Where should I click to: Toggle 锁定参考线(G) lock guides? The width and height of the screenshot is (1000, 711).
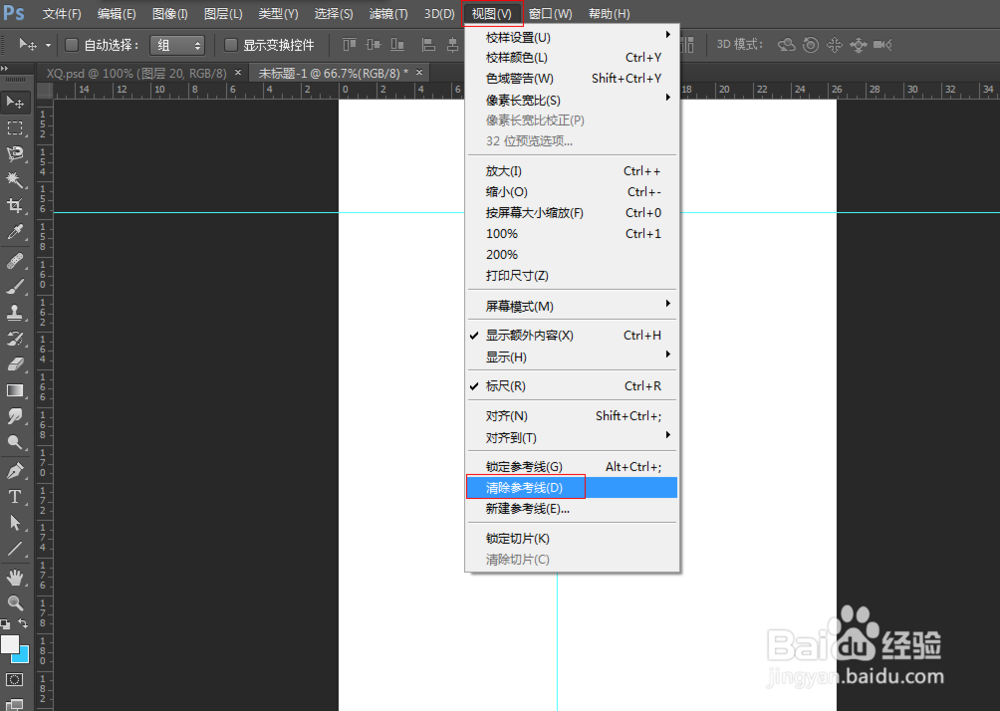click(573, 467)
